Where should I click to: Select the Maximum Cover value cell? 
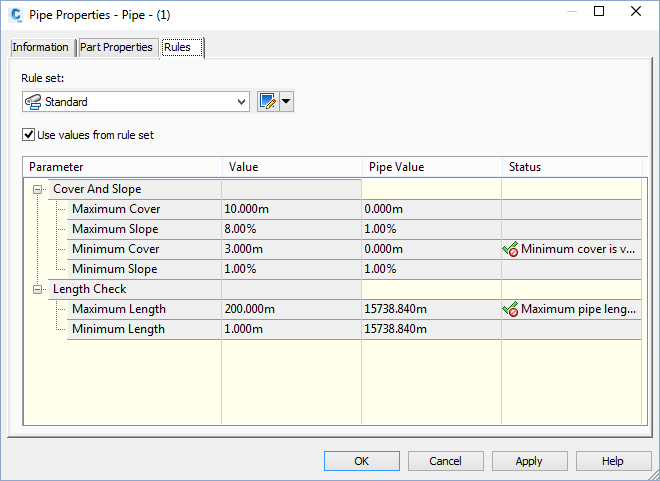[x=290, y=209]
